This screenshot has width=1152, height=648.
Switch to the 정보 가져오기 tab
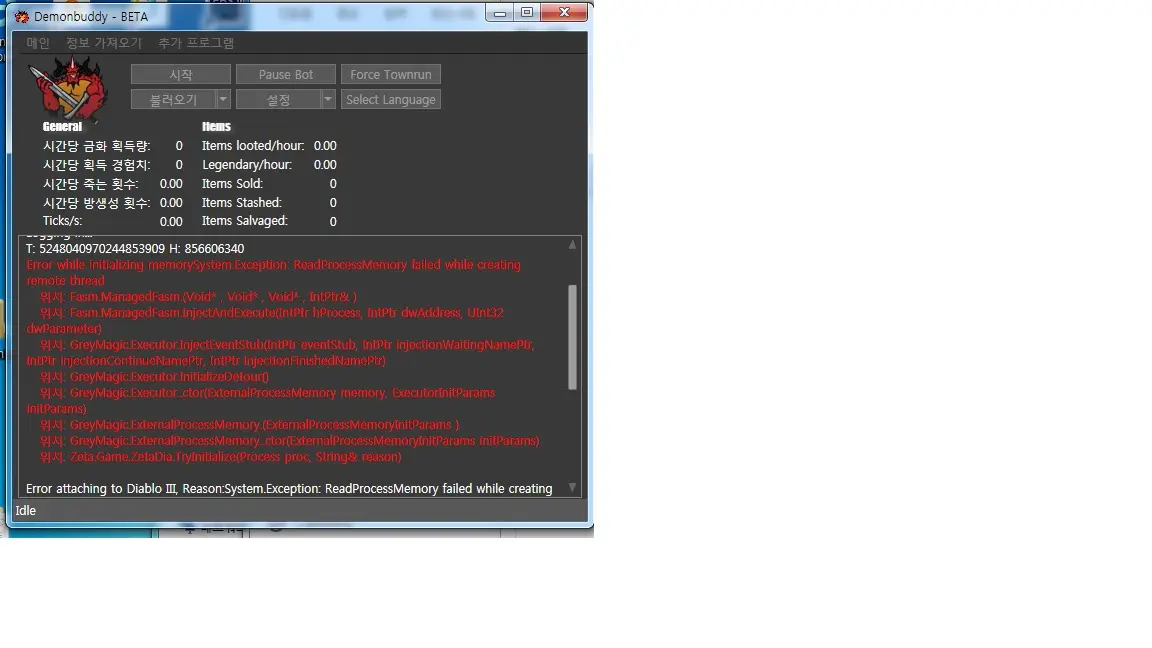pyautogui.click(x=104, y=43)
